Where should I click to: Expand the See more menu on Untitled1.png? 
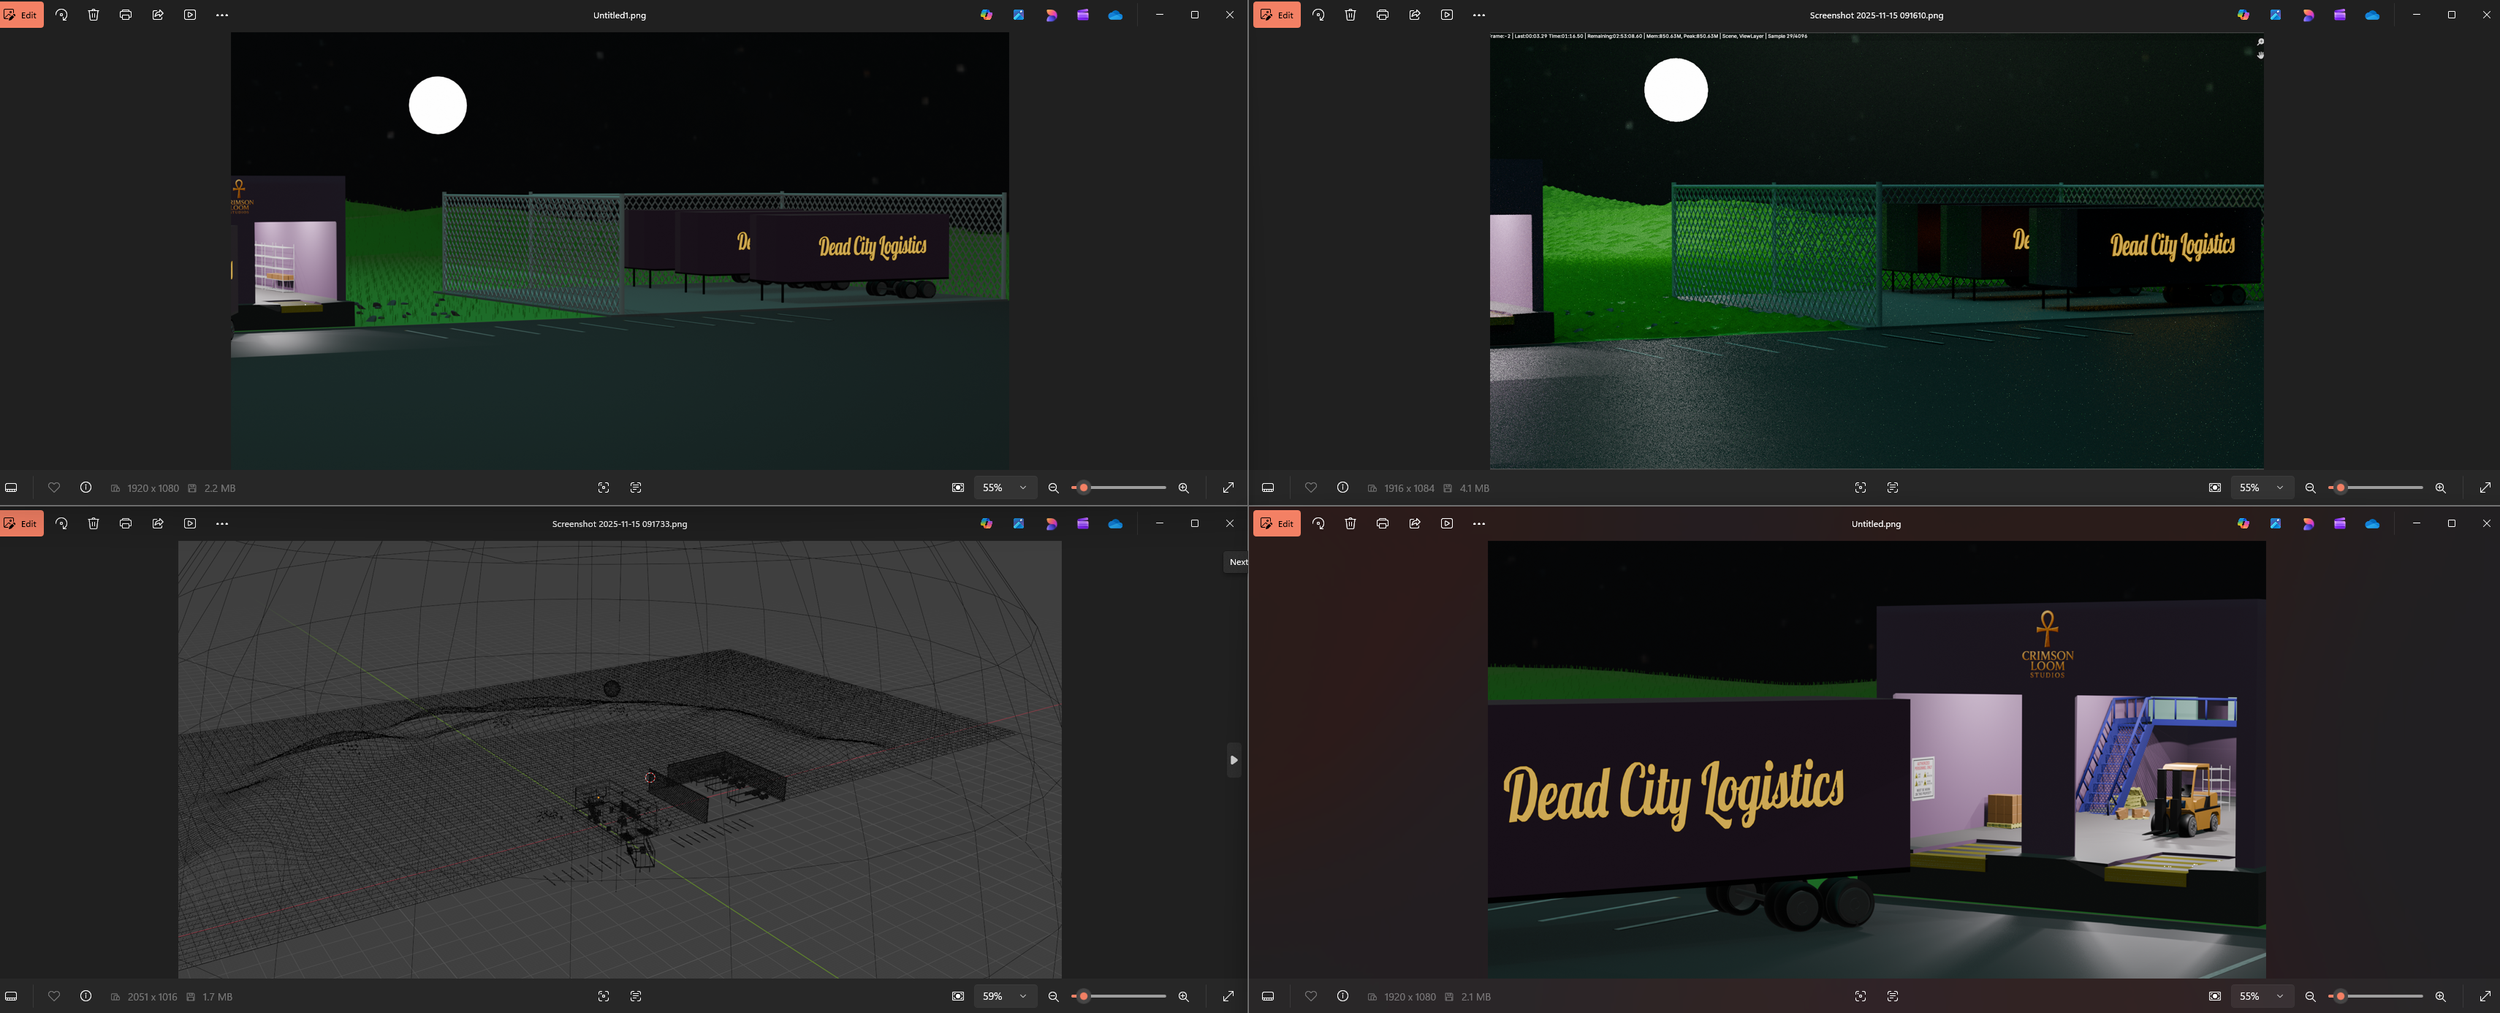(222, 15)
